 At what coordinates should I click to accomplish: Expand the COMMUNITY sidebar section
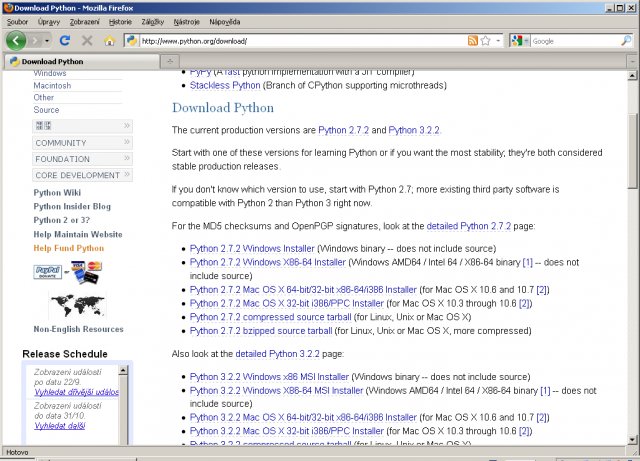pos(82,143)
